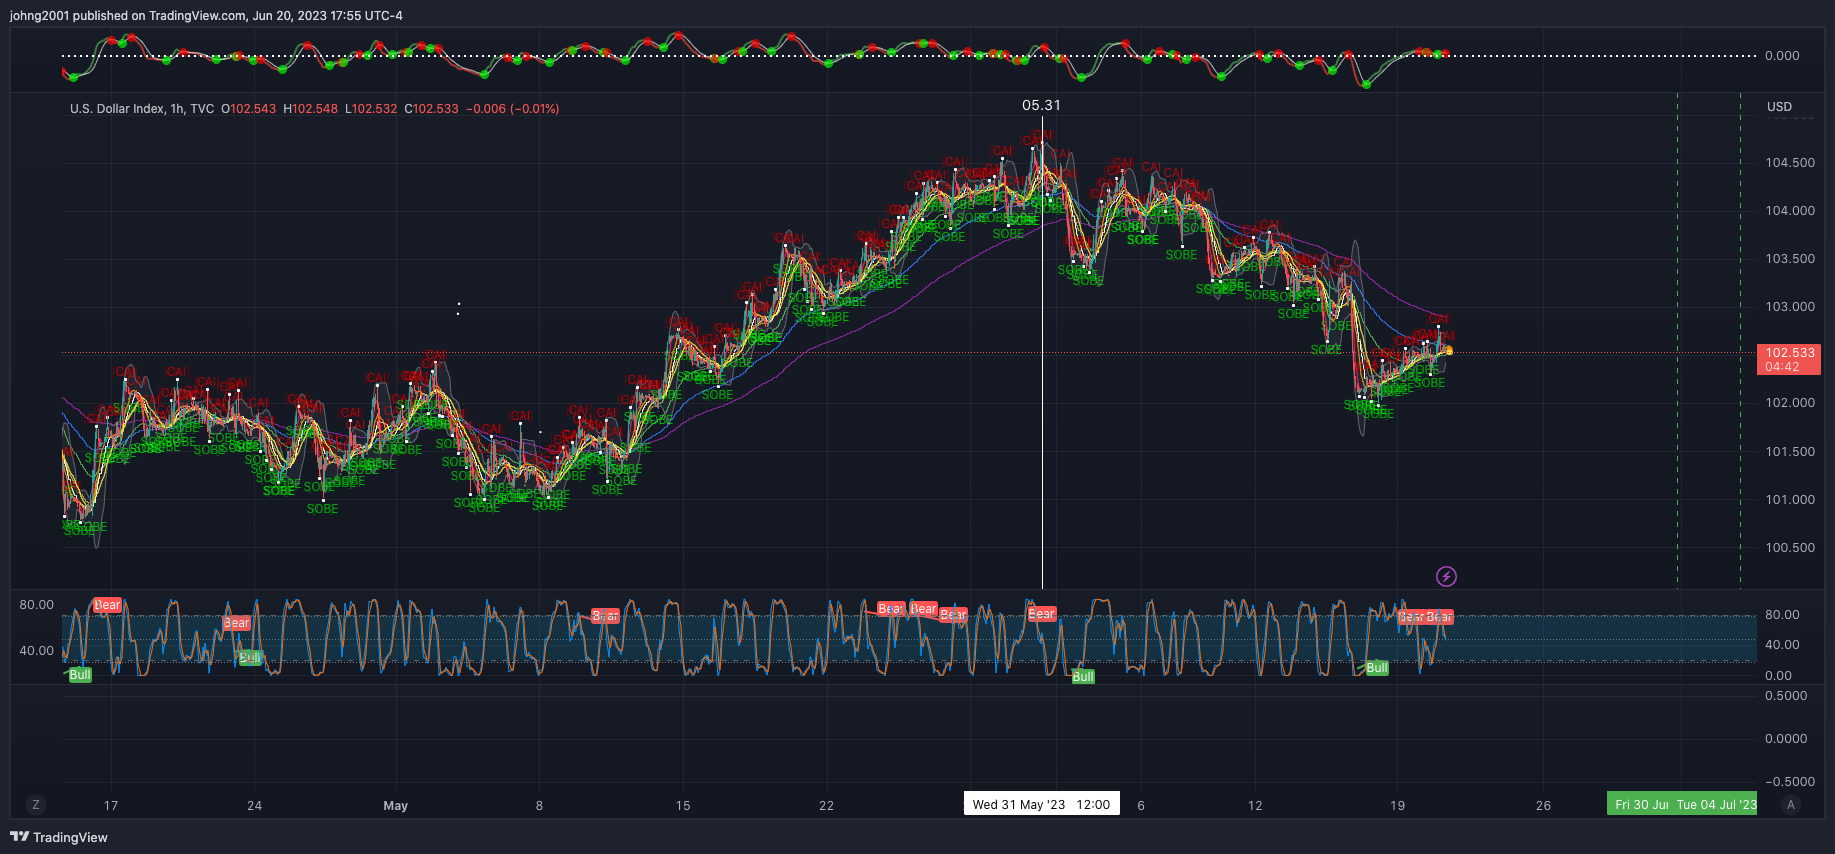
Task: Click the left-axis 80.00 oscillator label
Action: [37, 605]
